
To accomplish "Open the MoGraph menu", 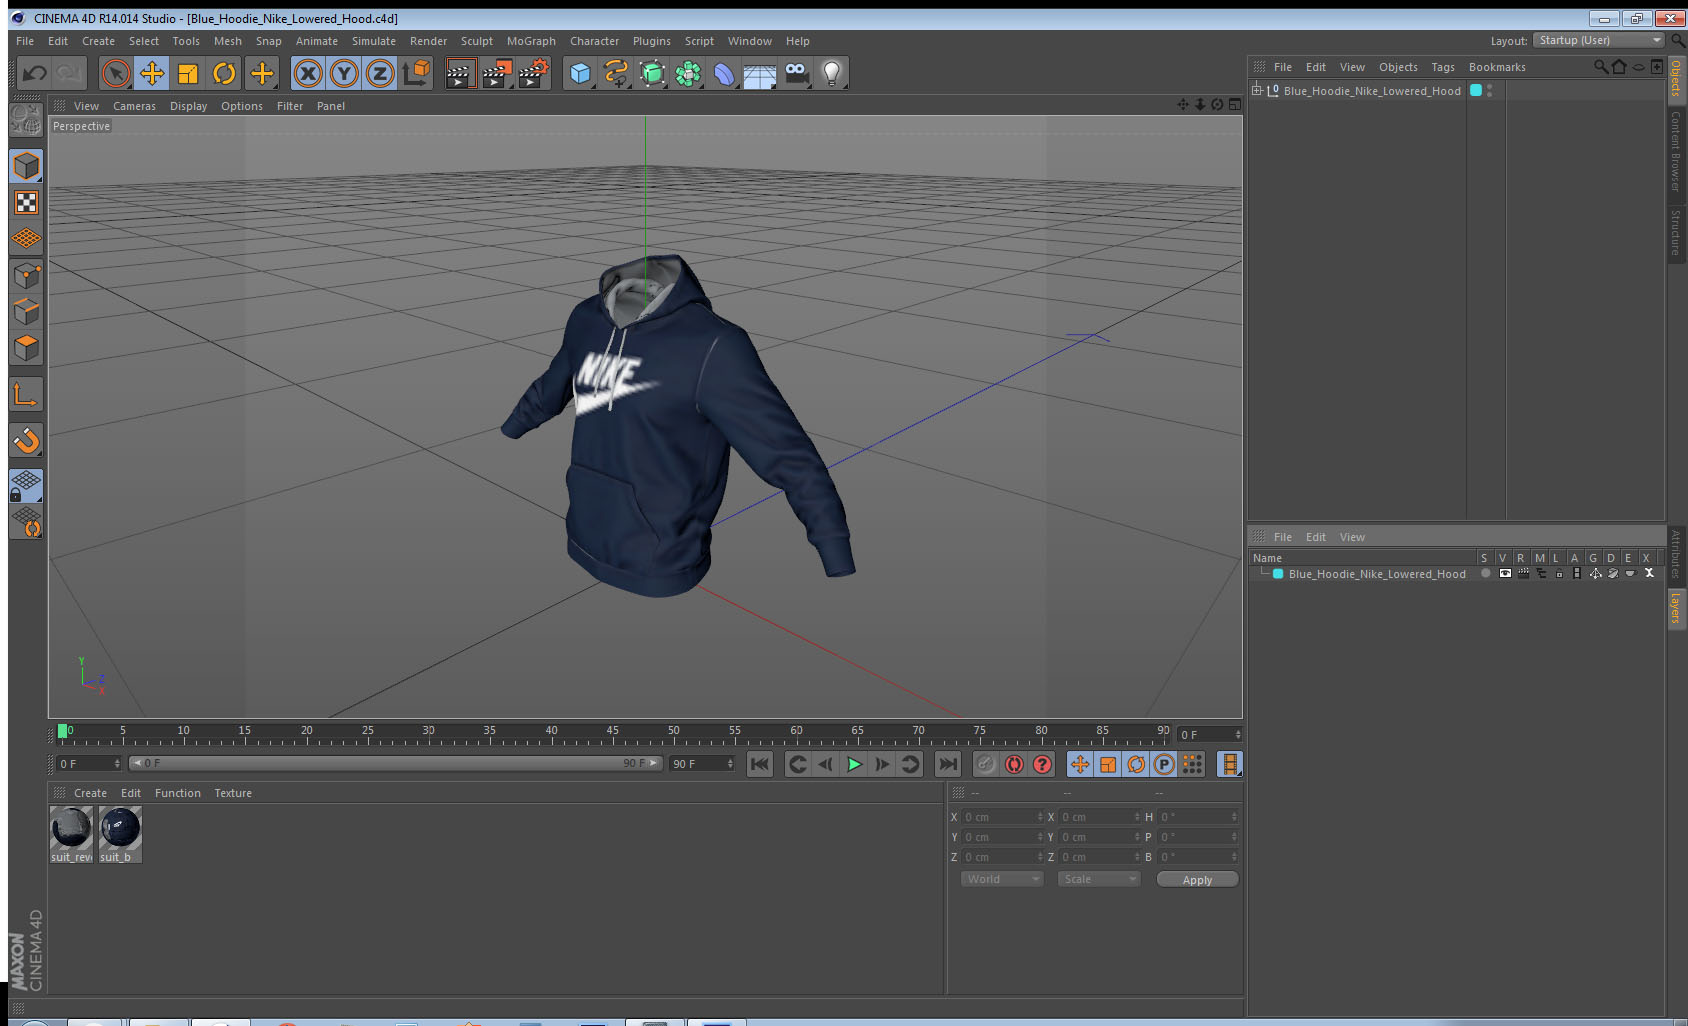I will pos(531,41).
